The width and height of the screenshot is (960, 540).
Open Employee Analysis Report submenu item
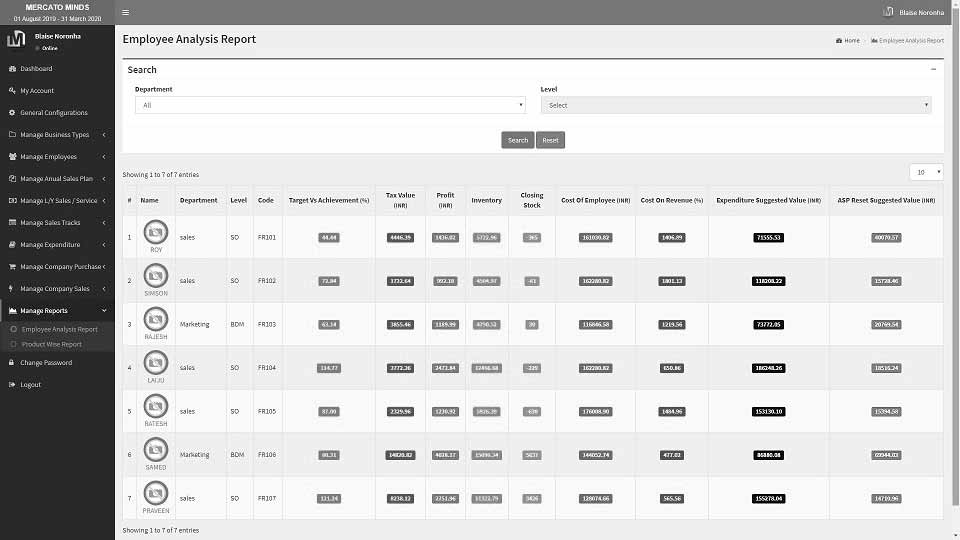pos(59,329)
